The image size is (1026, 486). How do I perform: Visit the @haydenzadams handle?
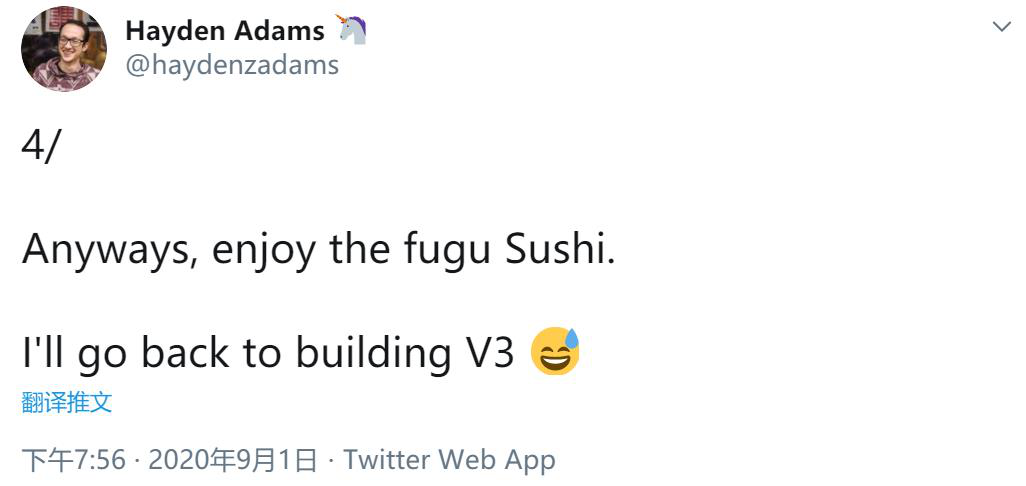pos(232,65)
